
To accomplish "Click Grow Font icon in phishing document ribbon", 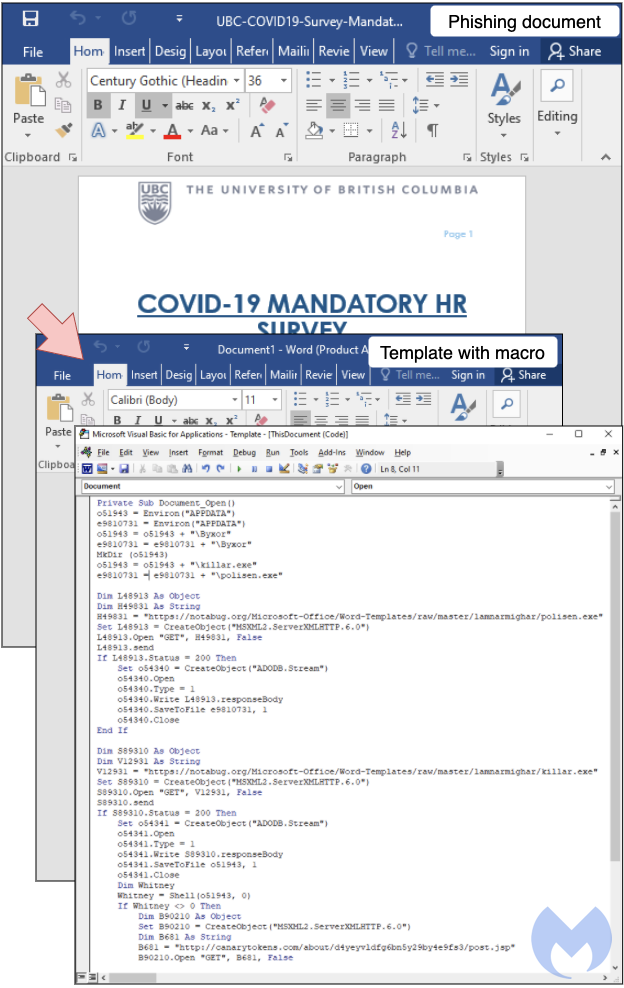I will 256,131.
